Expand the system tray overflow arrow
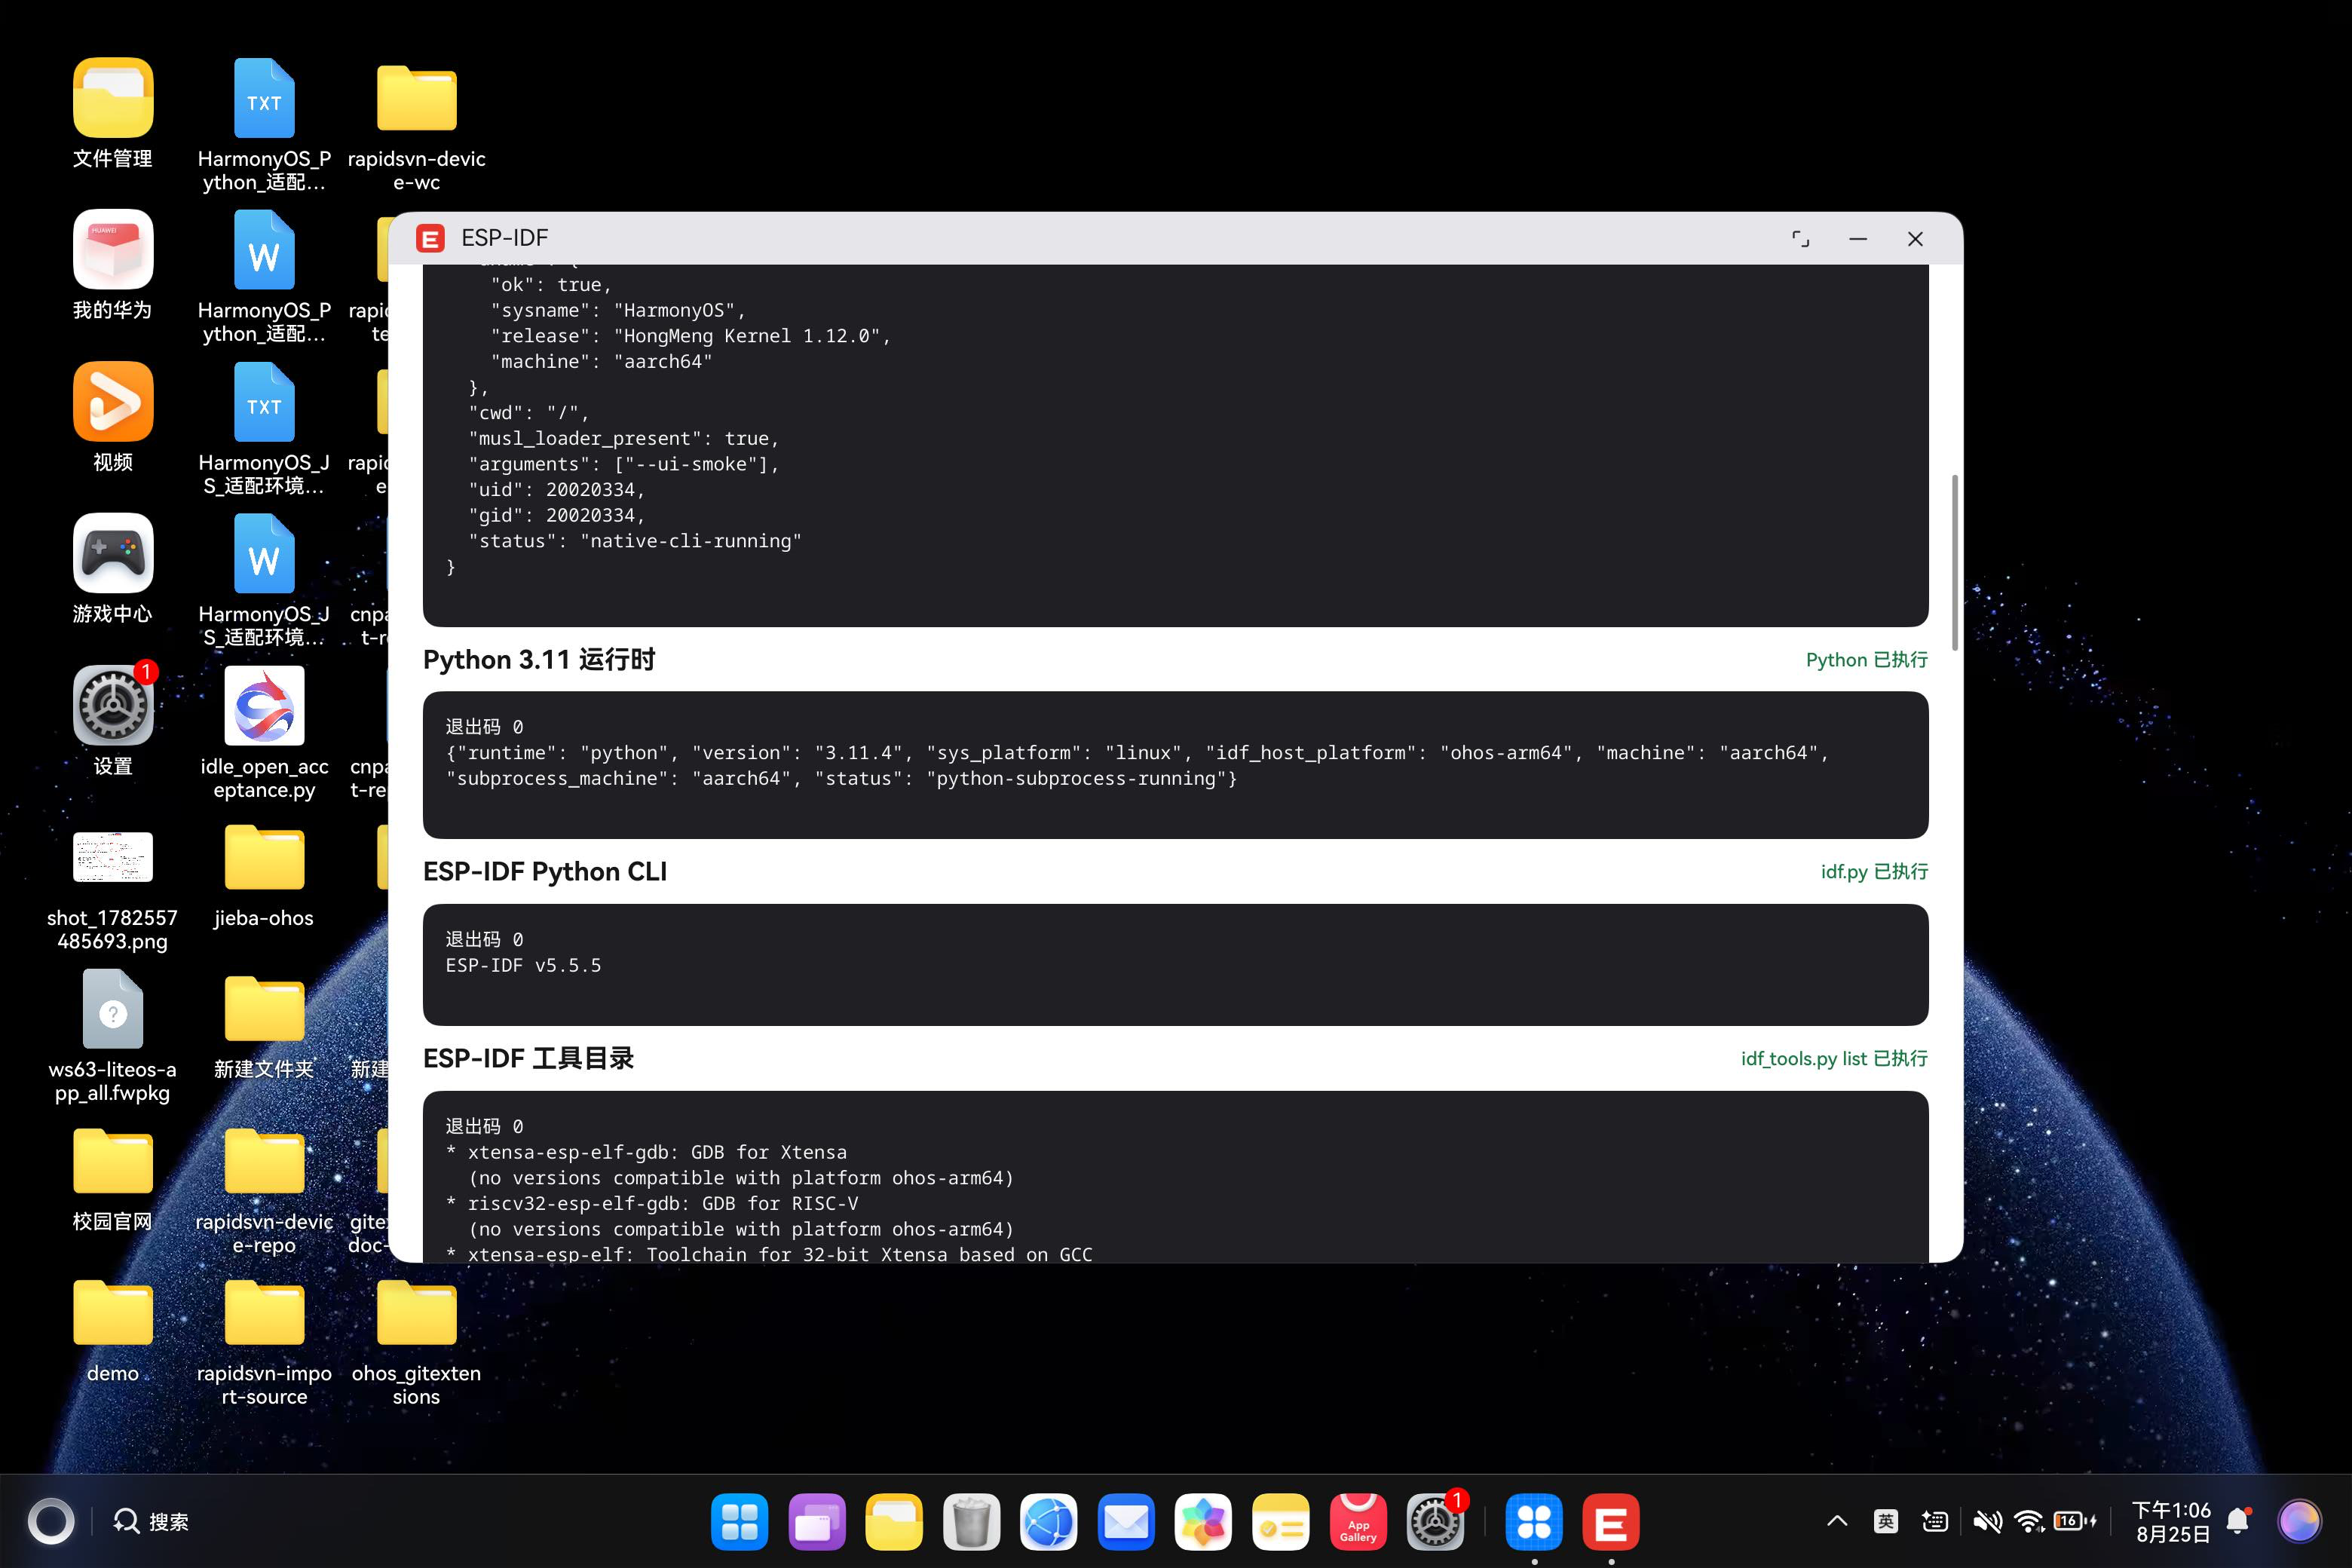The image size is (2352, 1568). [1837, 1521]
